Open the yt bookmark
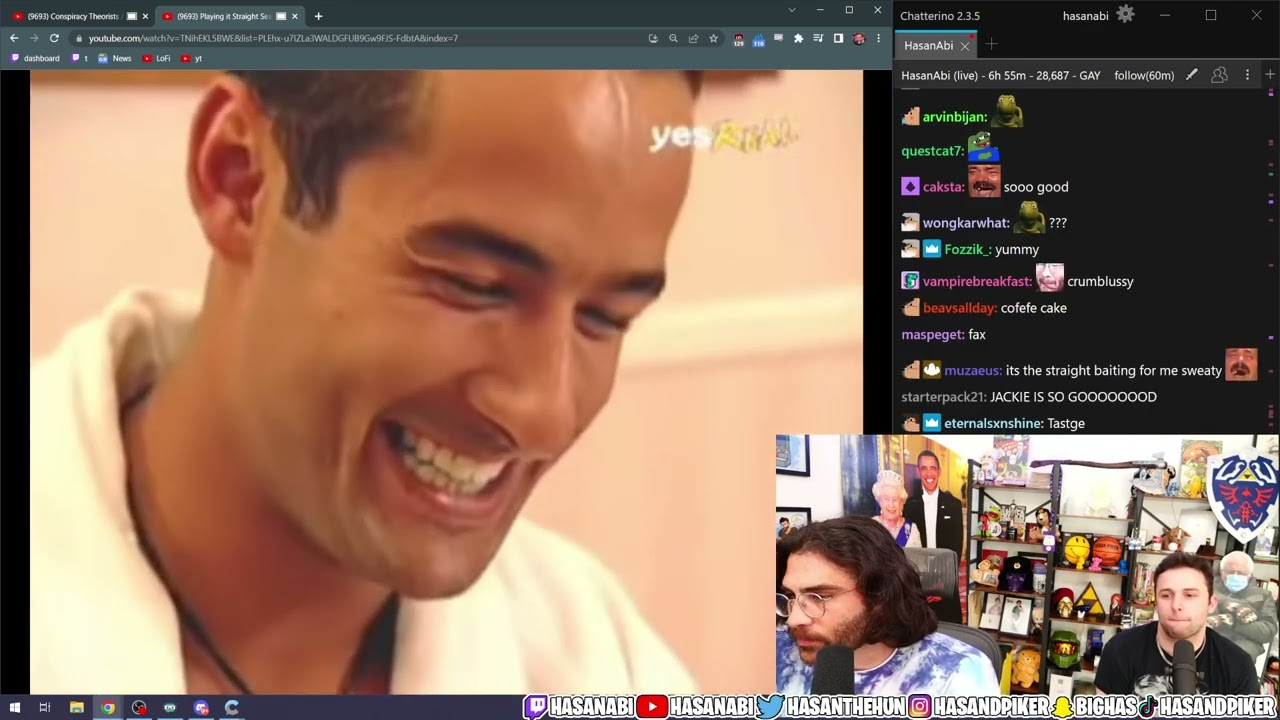 pos(192,58)
